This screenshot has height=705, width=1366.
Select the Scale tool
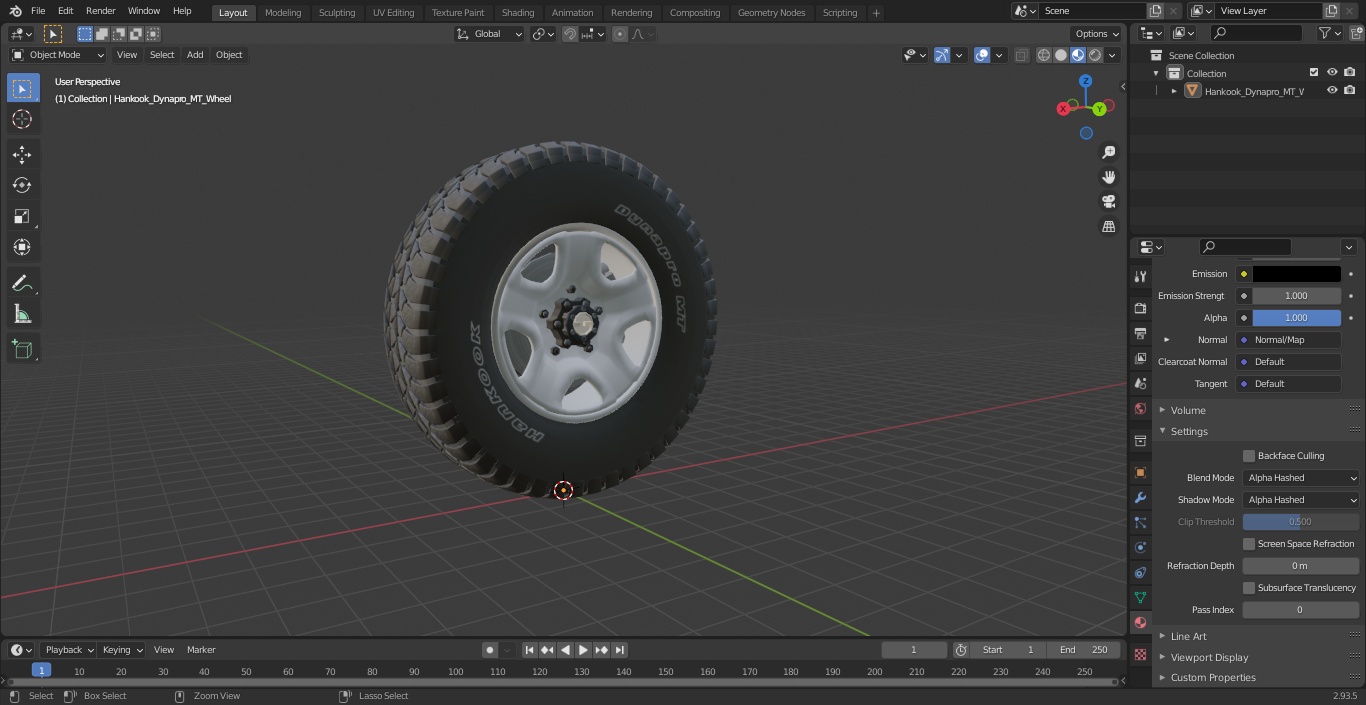pyautogui.click(x=22, y=216)
